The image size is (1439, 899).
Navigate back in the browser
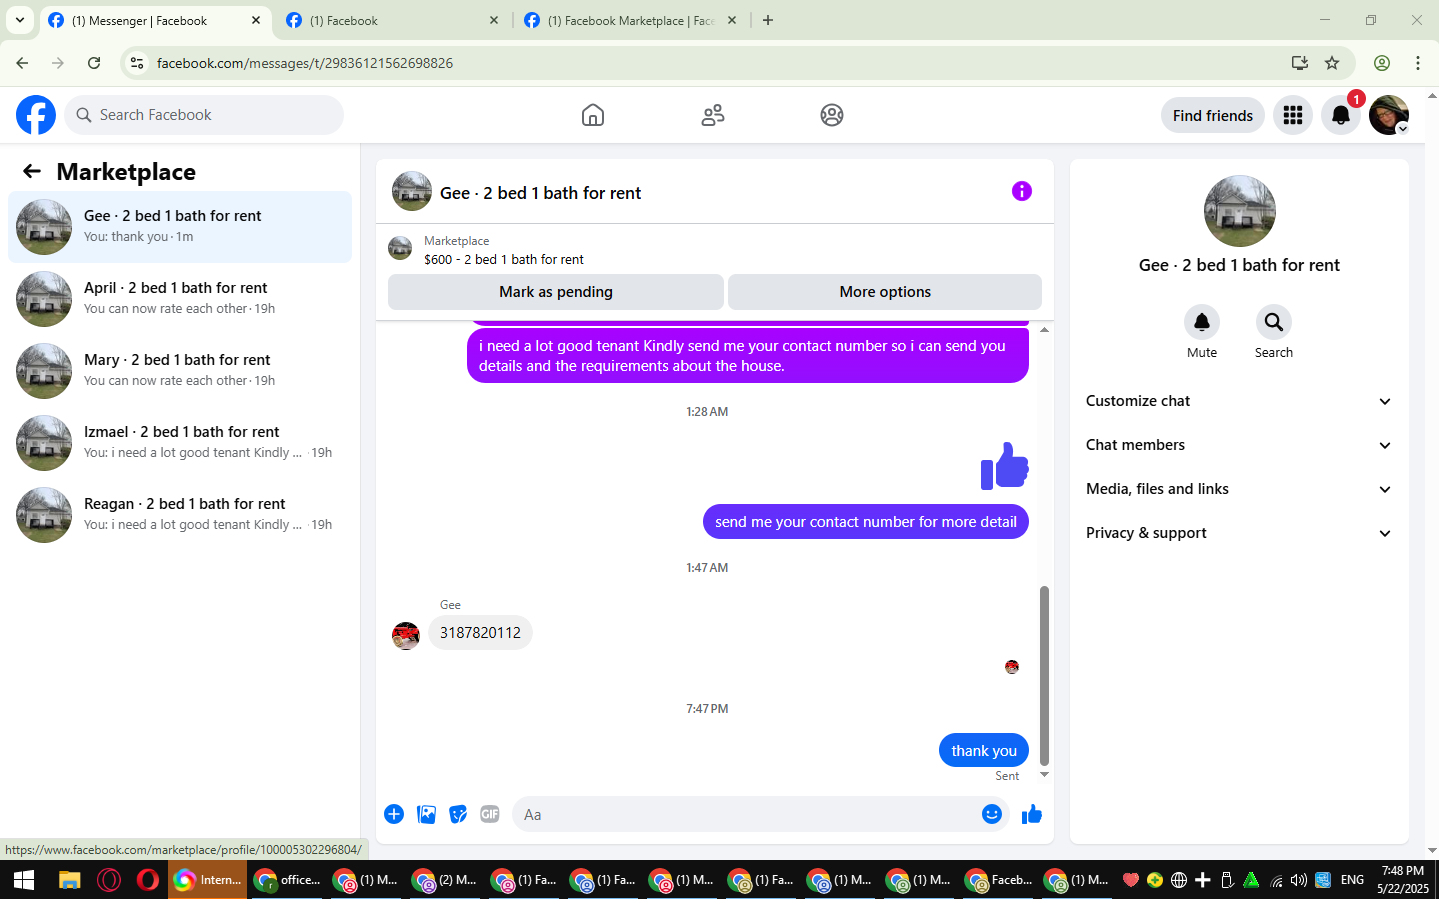[22, 63]
